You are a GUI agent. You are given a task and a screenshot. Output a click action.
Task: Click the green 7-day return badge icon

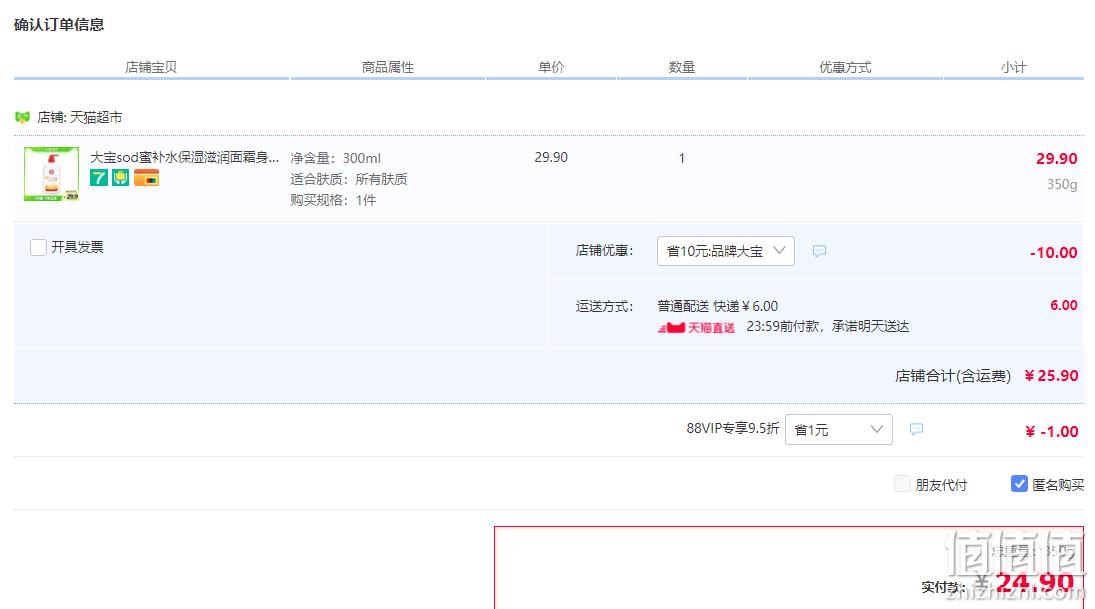98,178
